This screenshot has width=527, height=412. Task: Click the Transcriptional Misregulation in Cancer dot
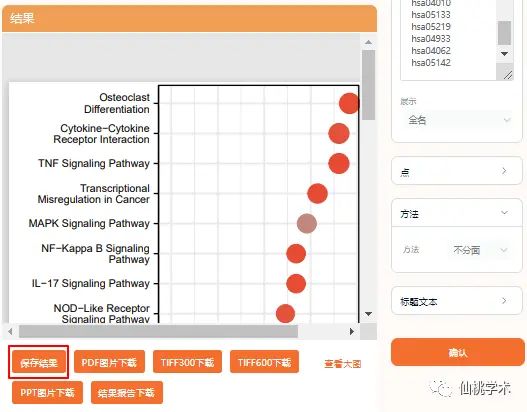(317, 194)
